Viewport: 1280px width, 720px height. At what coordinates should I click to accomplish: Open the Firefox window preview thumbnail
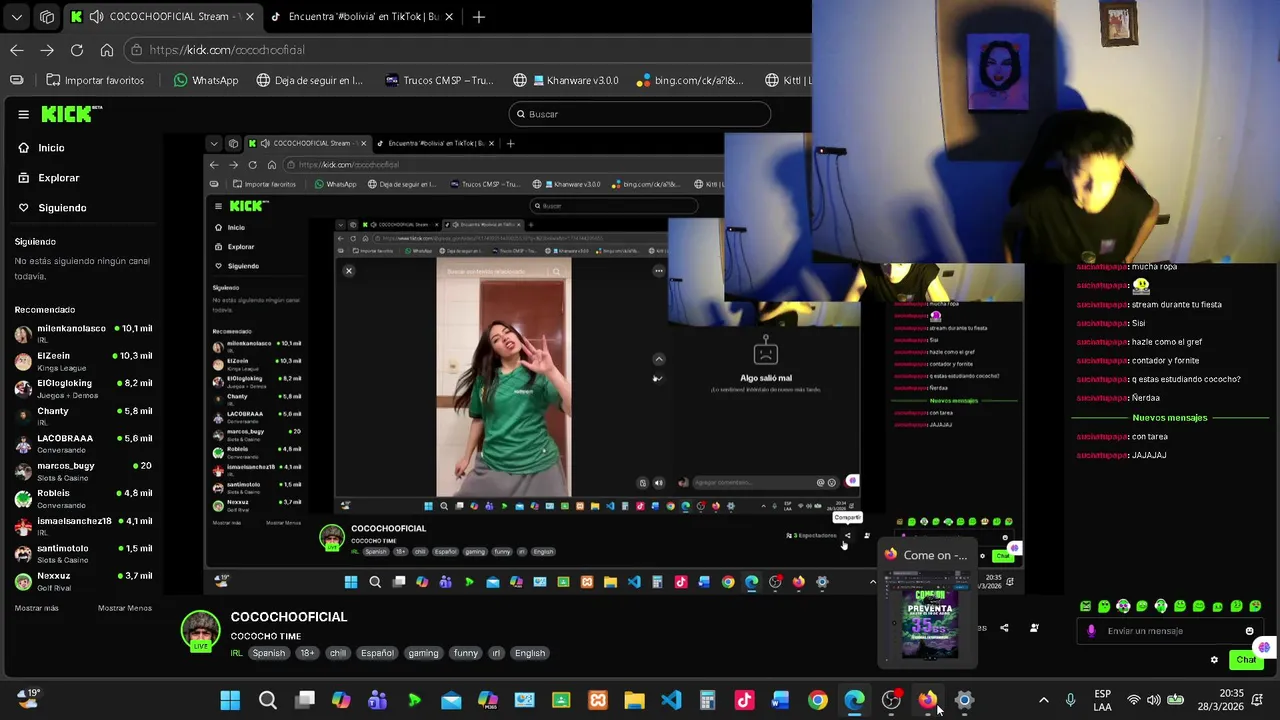point(930,615)
